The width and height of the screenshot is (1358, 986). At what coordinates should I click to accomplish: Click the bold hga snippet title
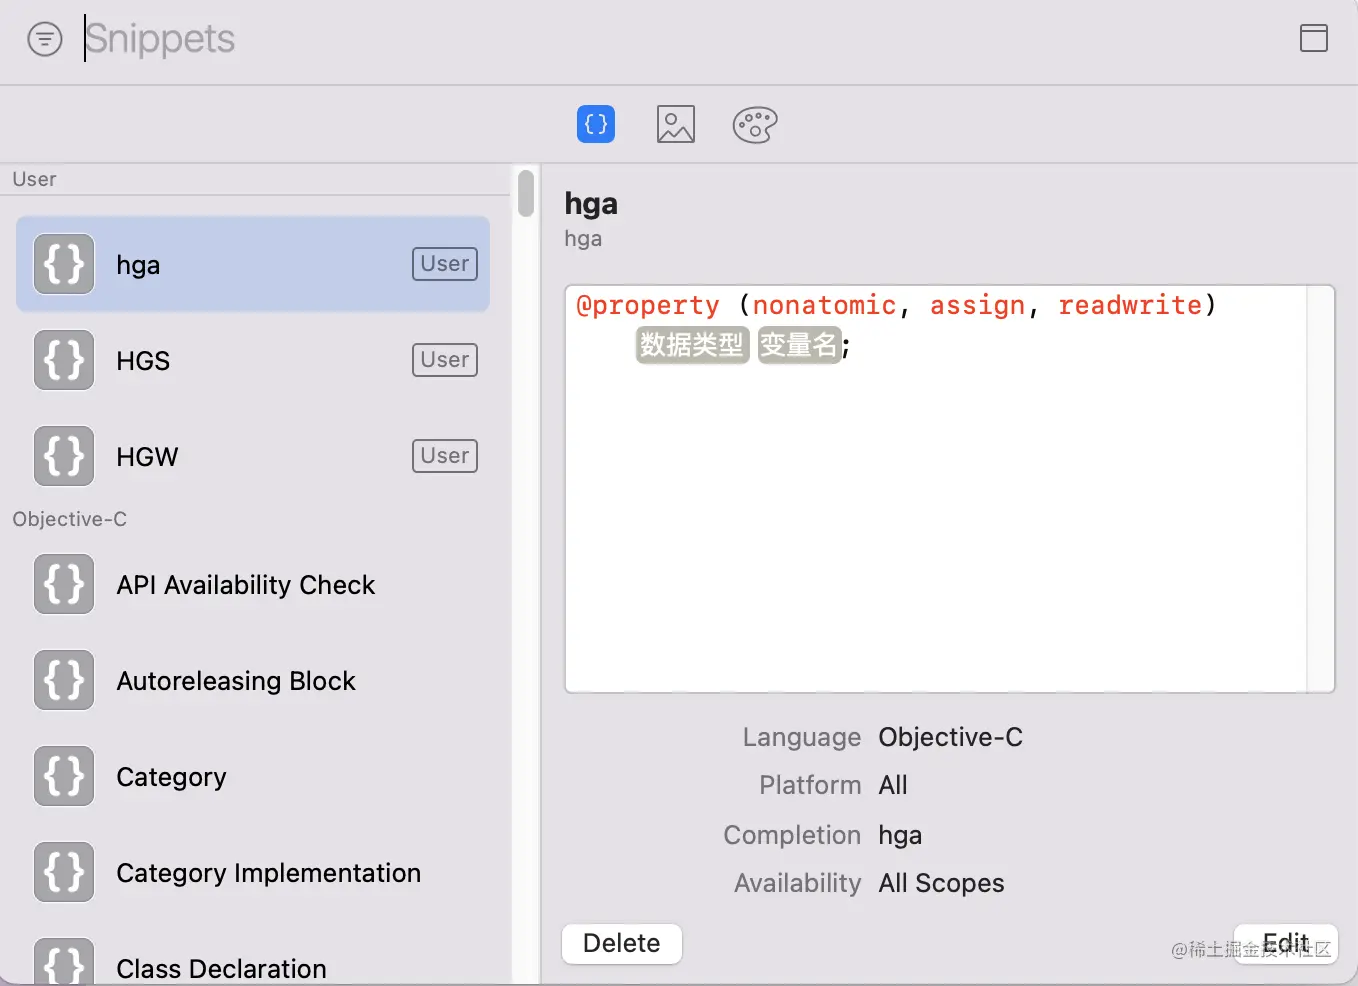pyautogui.click(x=591, y=204)
